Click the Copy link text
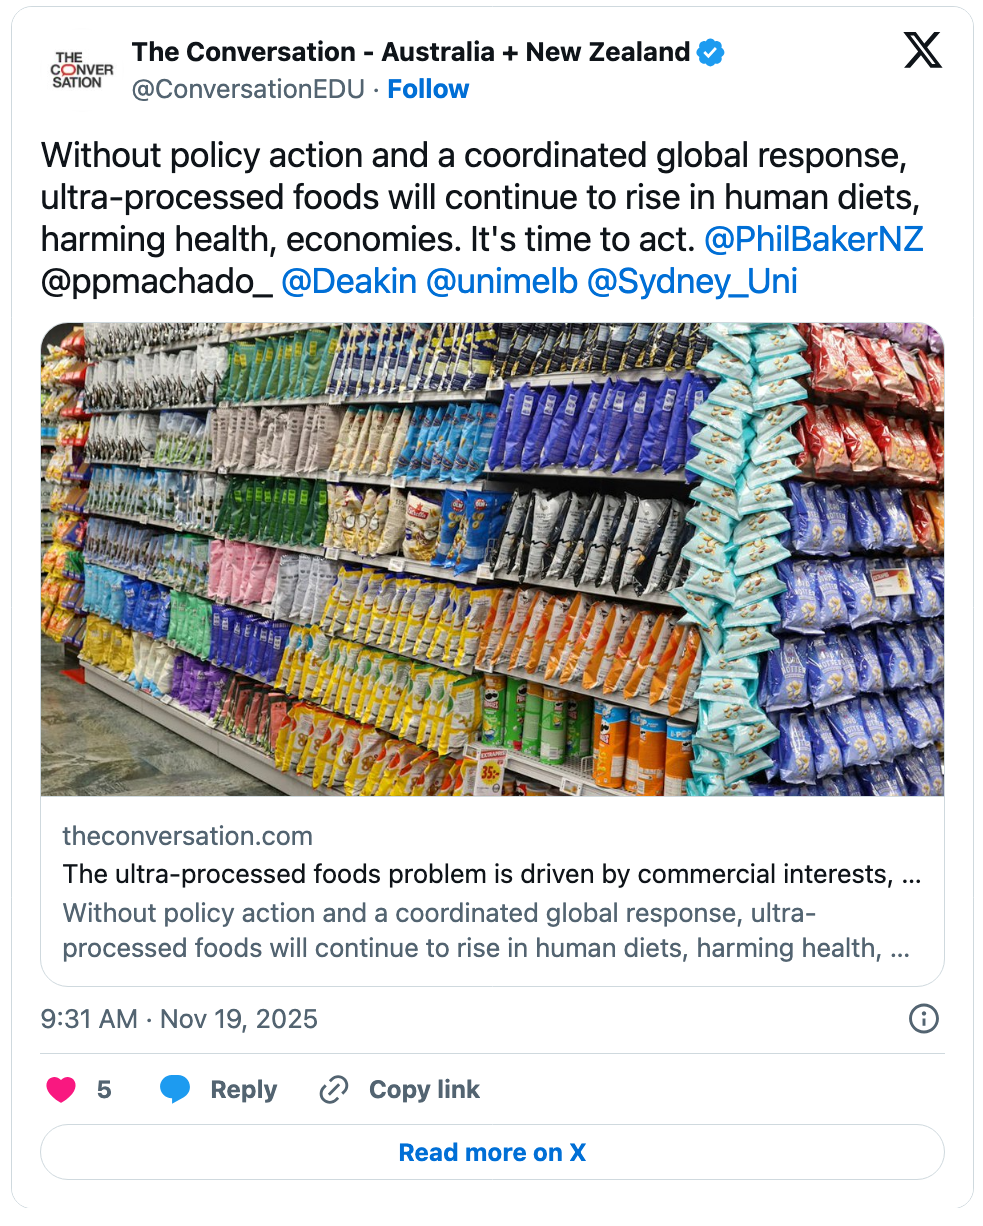Image resolution: width=983 pixels, height=1226 pixels. pyautogui.click(x=424, y=1089)
